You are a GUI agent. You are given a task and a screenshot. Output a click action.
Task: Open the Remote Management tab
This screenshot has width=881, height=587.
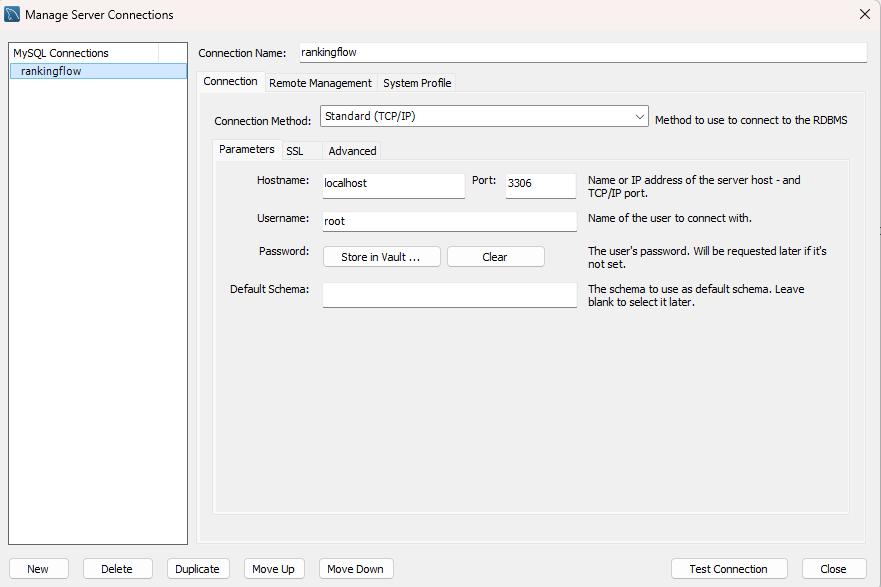[320, 83]
